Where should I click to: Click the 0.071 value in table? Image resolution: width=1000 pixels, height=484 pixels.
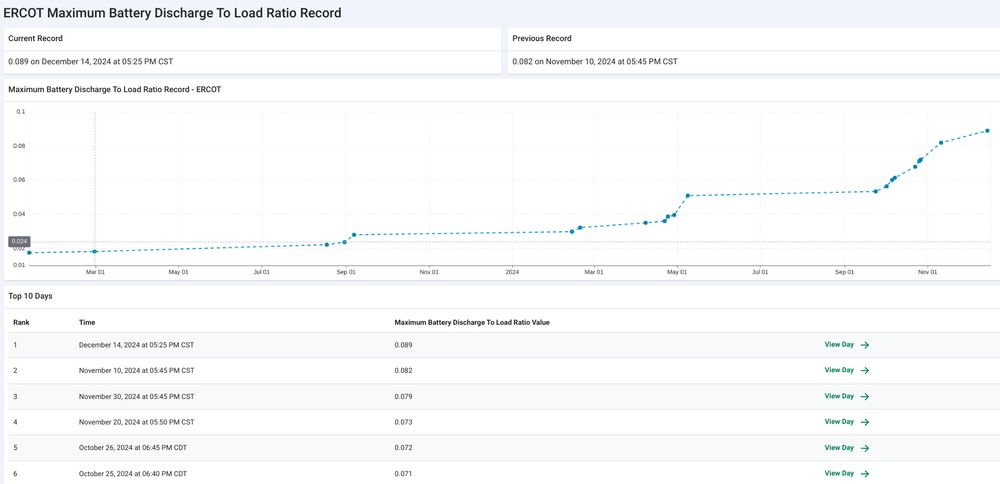[x=403, y=474]
